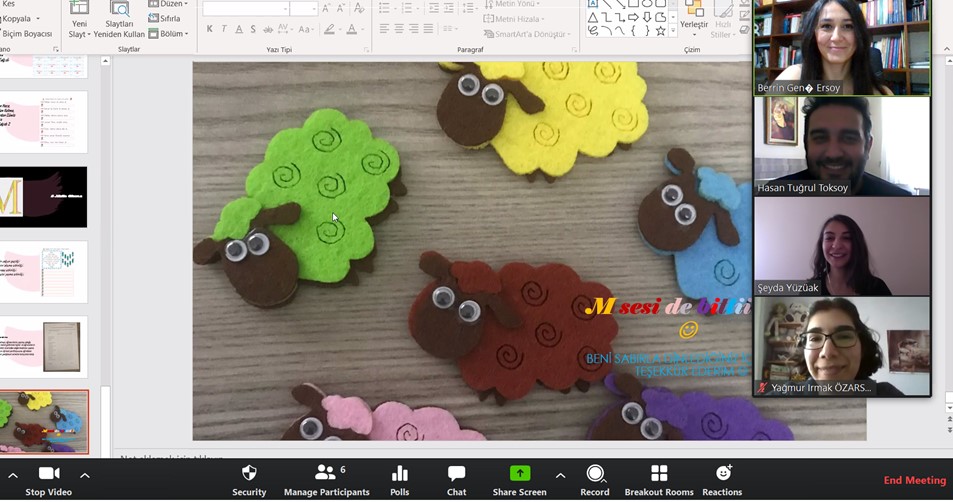Open the Düzen layout dropdown
This screenshot has height=502, width=953.
click(167, 4)
